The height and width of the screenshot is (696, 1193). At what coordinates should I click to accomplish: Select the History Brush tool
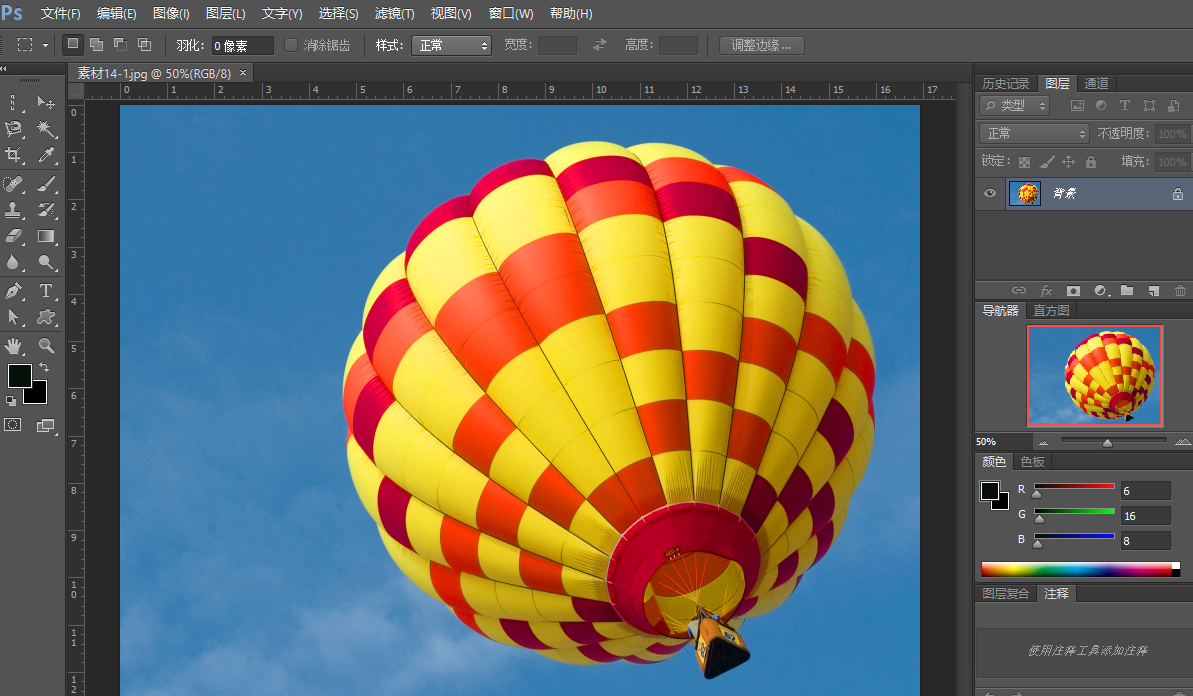[46, 210]
